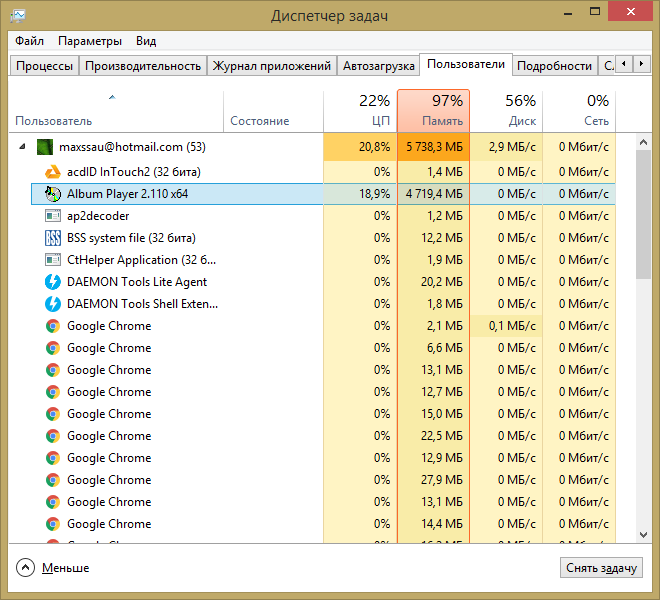Click the vertical scrollbar thumb
The width and height of the screenshot is (660, 600).
pos(643,214)
